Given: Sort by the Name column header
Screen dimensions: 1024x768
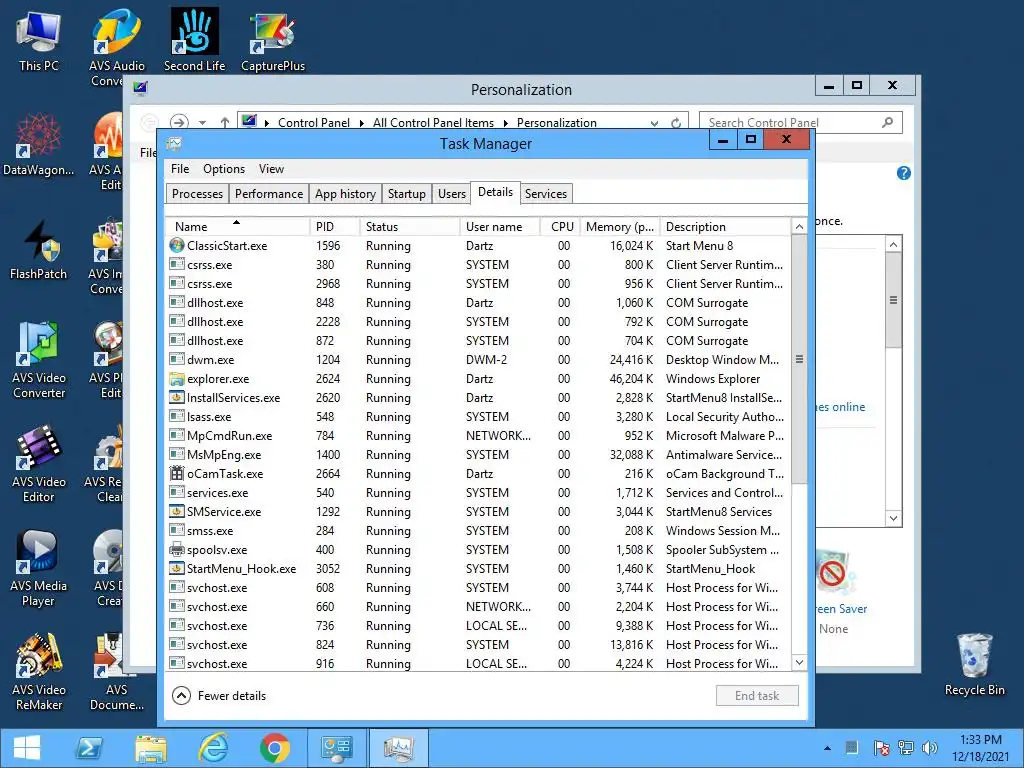Looking at the screenshot, I should (x=236, y=227).
